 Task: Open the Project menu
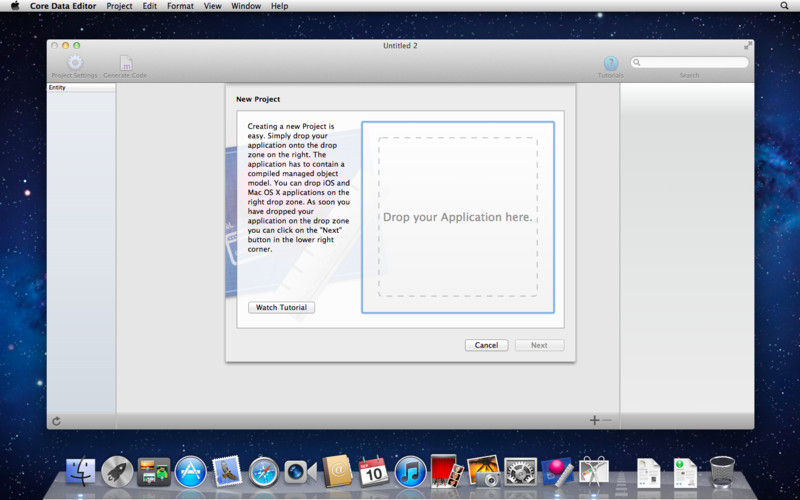tap(119, 6)
